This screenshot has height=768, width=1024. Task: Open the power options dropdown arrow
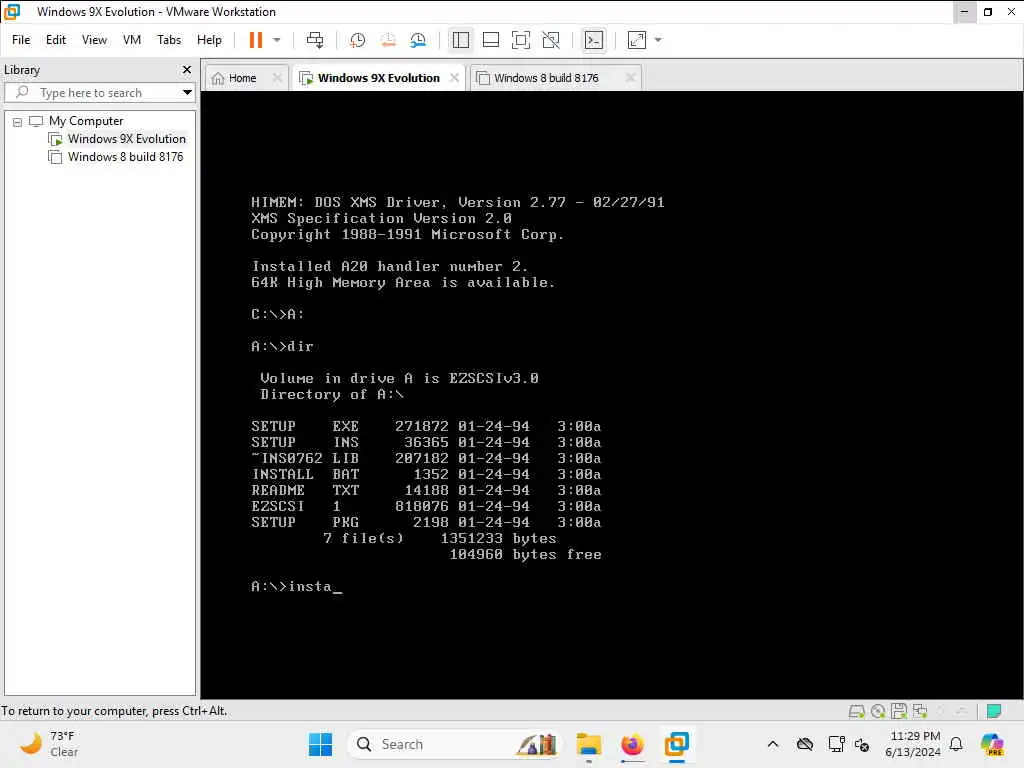(277, 40)
